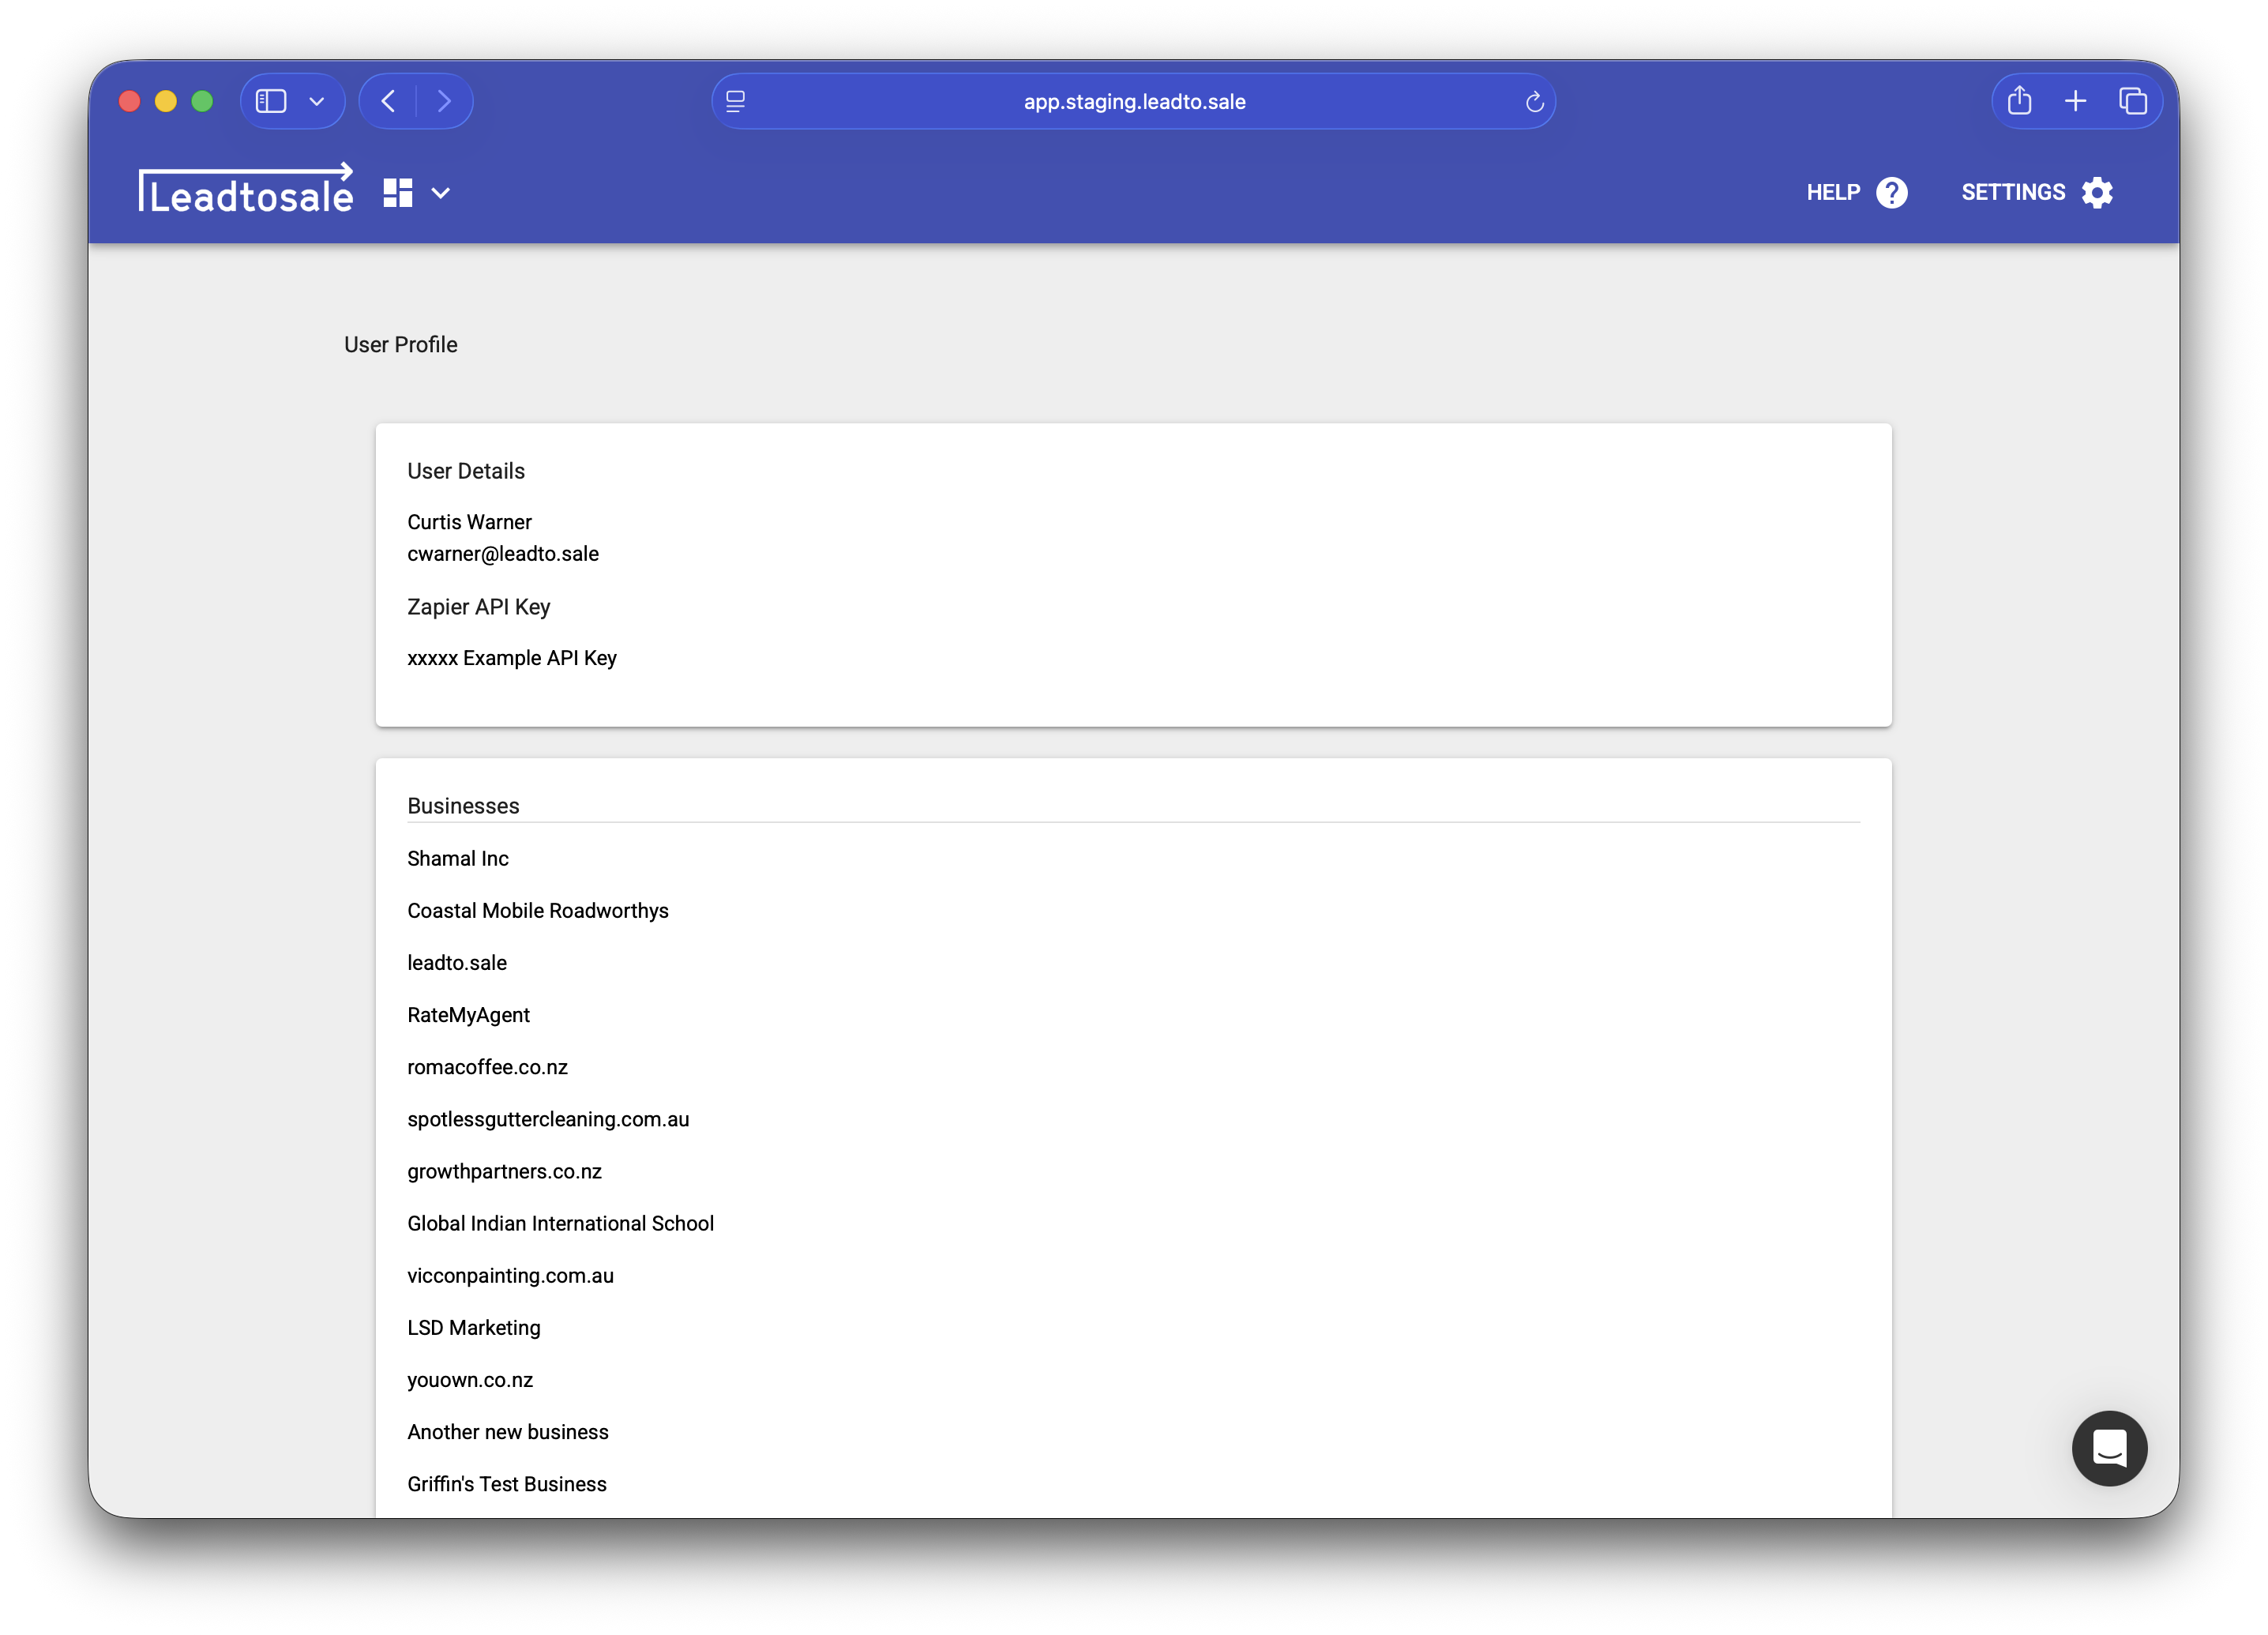Image resolution: width=2268 pixels, height=1635 pixels.
Task: Expand the back navigation arrow
Action: coord(388,100)
